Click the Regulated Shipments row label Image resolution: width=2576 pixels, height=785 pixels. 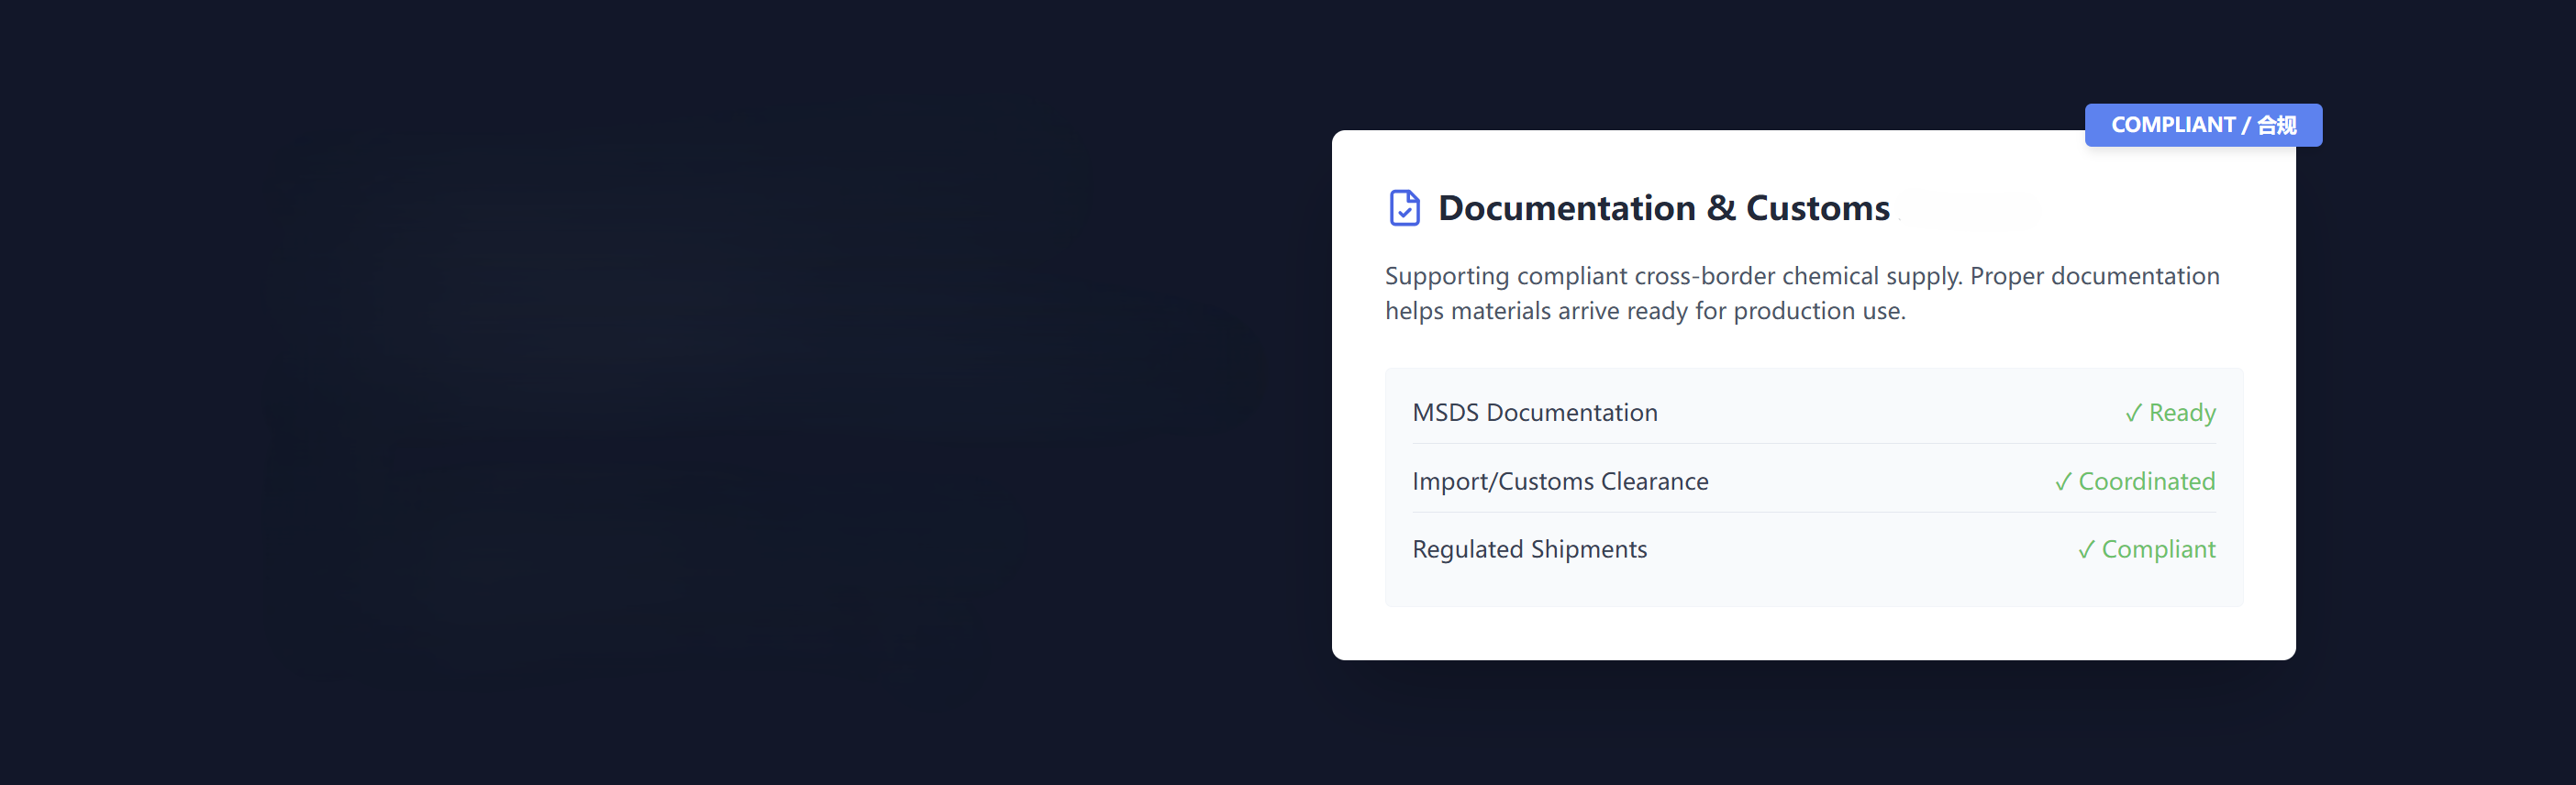click(1529, 550)
